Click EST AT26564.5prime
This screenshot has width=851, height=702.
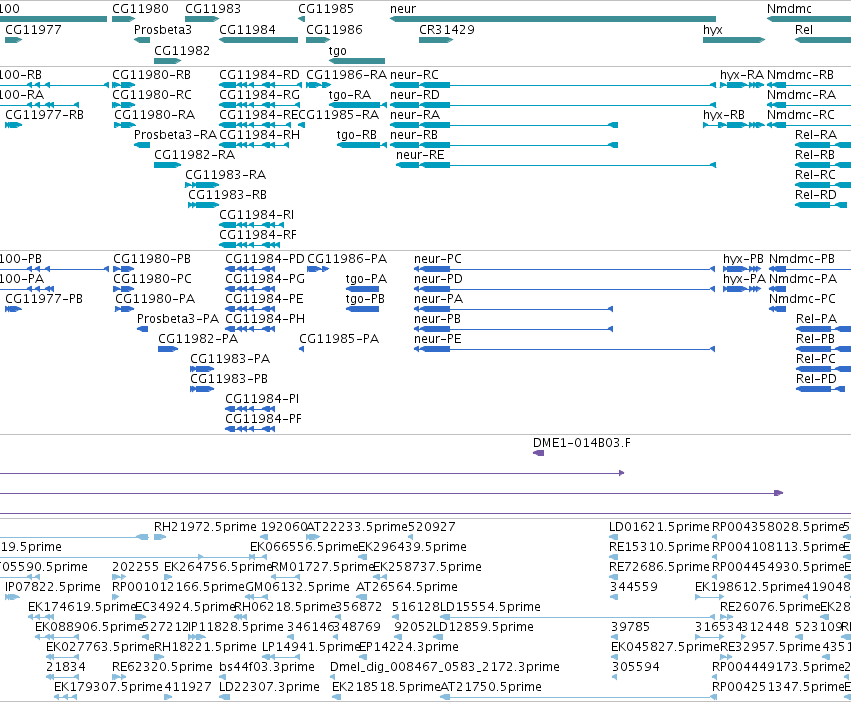pyautogui.click(x=407, y=587)
